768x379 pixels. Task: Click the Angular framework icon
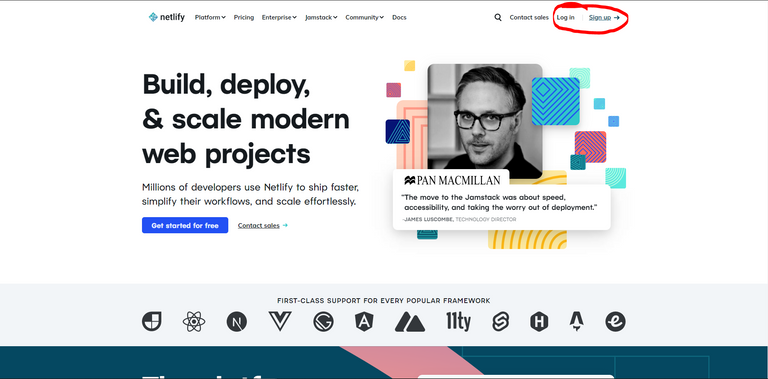(365, 322)
